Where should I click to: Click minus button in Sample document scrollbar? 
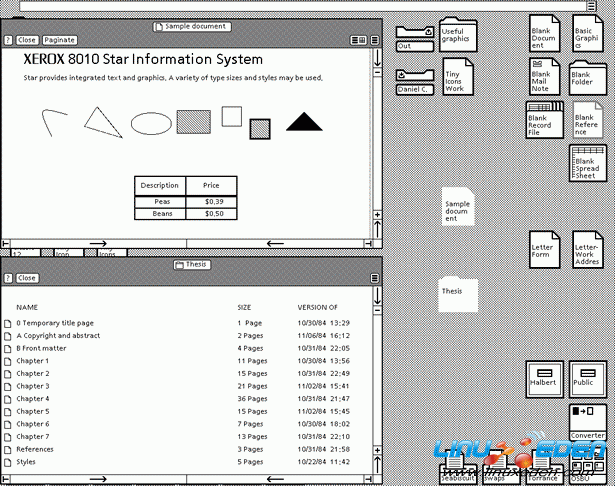[x=377, y=73]
